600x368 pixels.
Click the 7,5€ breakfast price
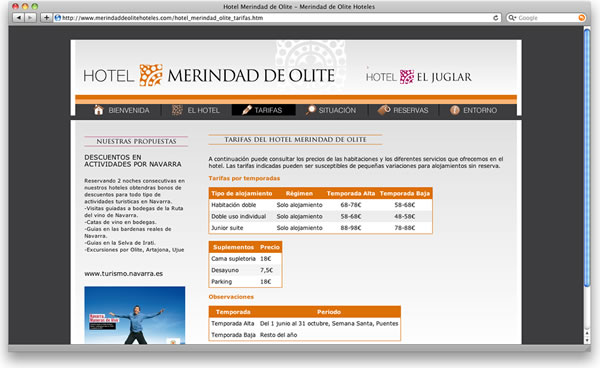266,270
